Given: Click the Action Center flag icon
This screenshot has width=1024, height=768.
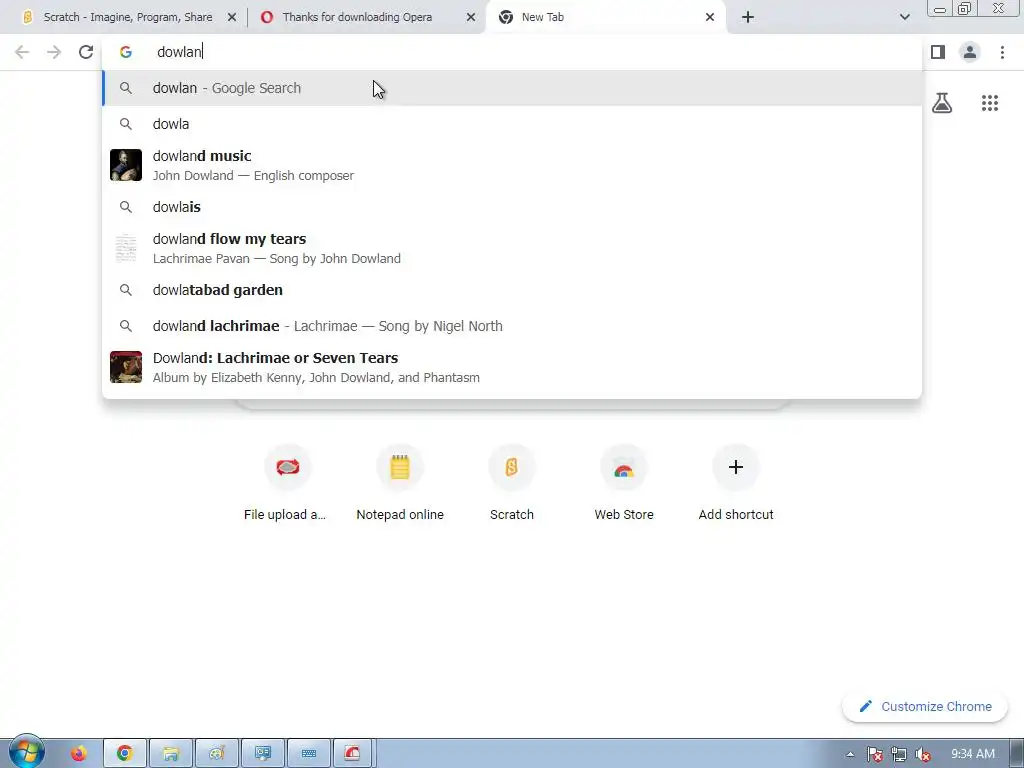Looking at the screenshot, I should (x=874, y=754).
